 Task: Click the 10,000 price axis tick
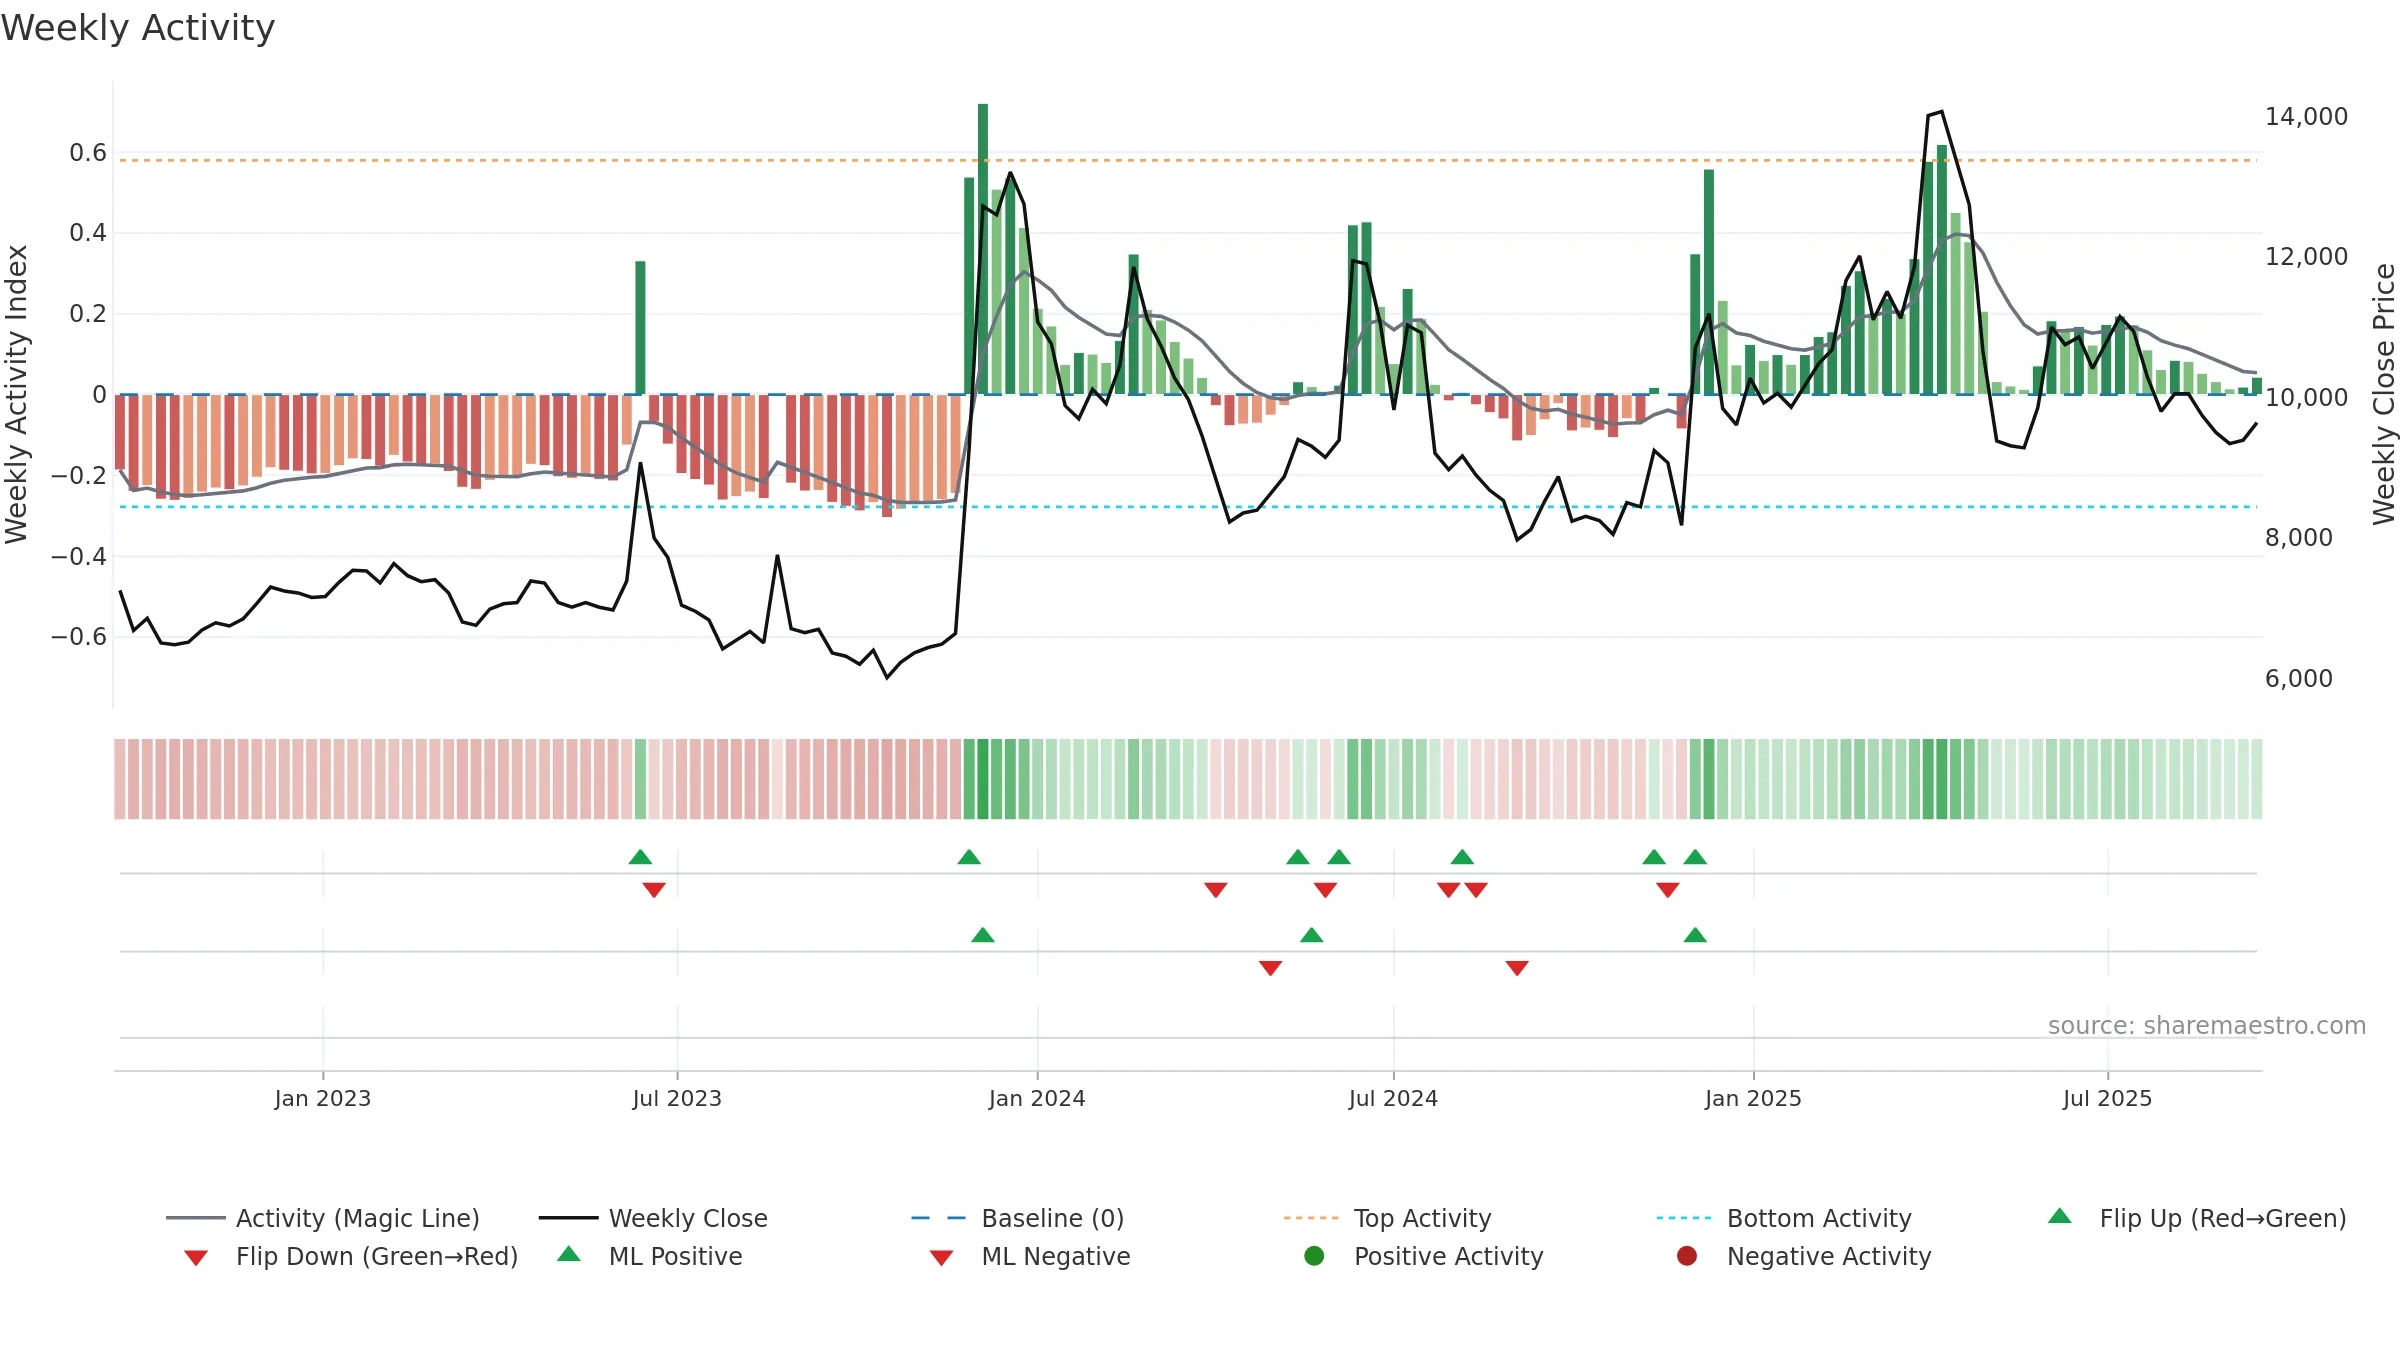(2306, 397)
